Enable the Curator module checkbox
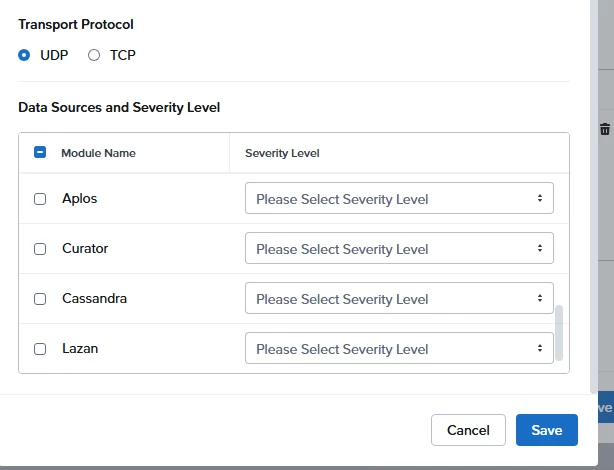The height and width of the screenshot is (470, 614). coord(40,249)
